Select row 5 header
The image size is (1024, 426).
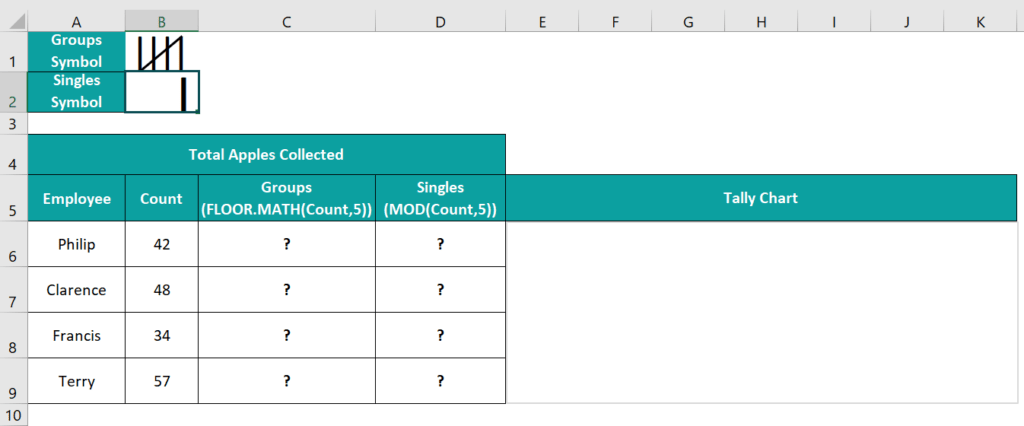[14, 198]
